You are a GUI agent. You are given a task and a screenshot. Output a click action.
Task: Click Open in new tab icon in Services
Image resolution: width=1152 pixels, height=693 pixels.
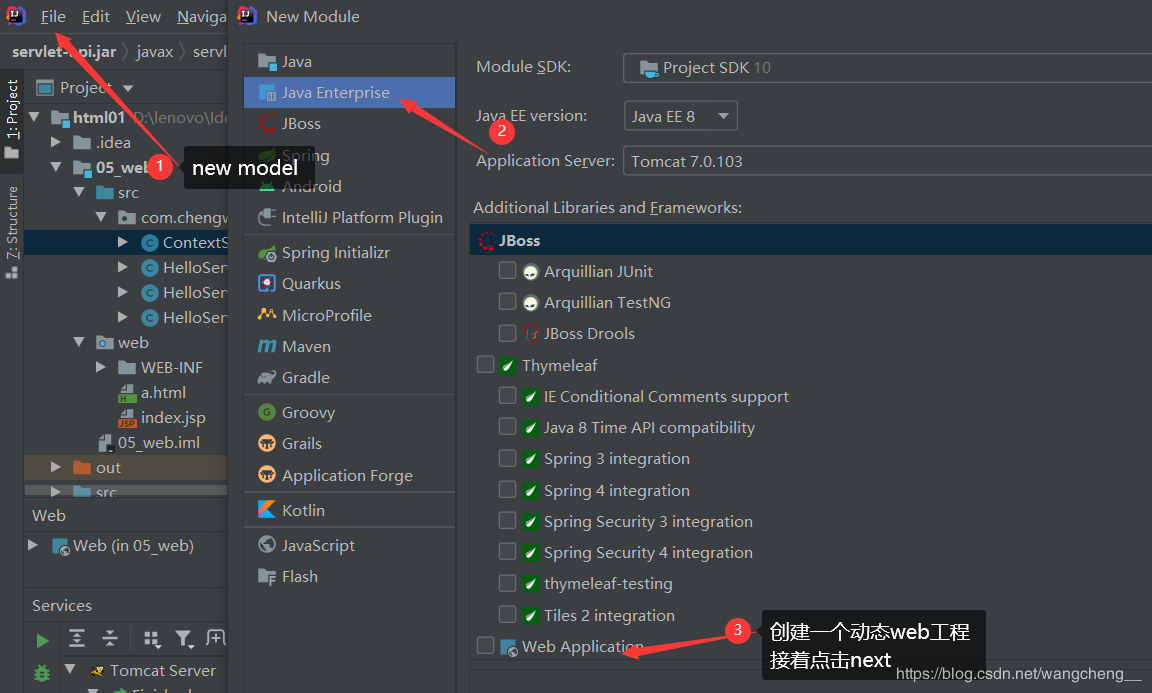(x=216, y=637)
